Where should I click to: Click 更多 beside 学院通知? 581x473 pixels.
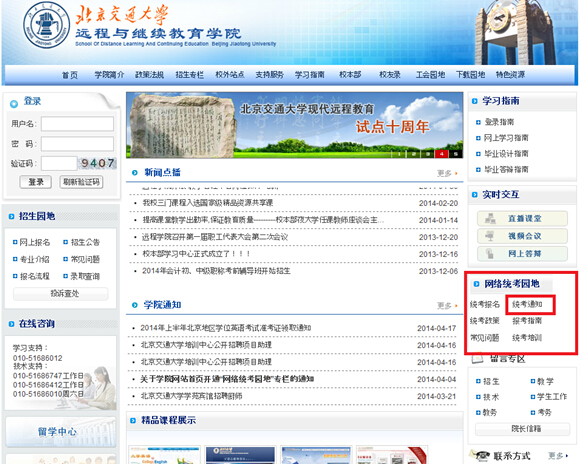coord(447,306)
